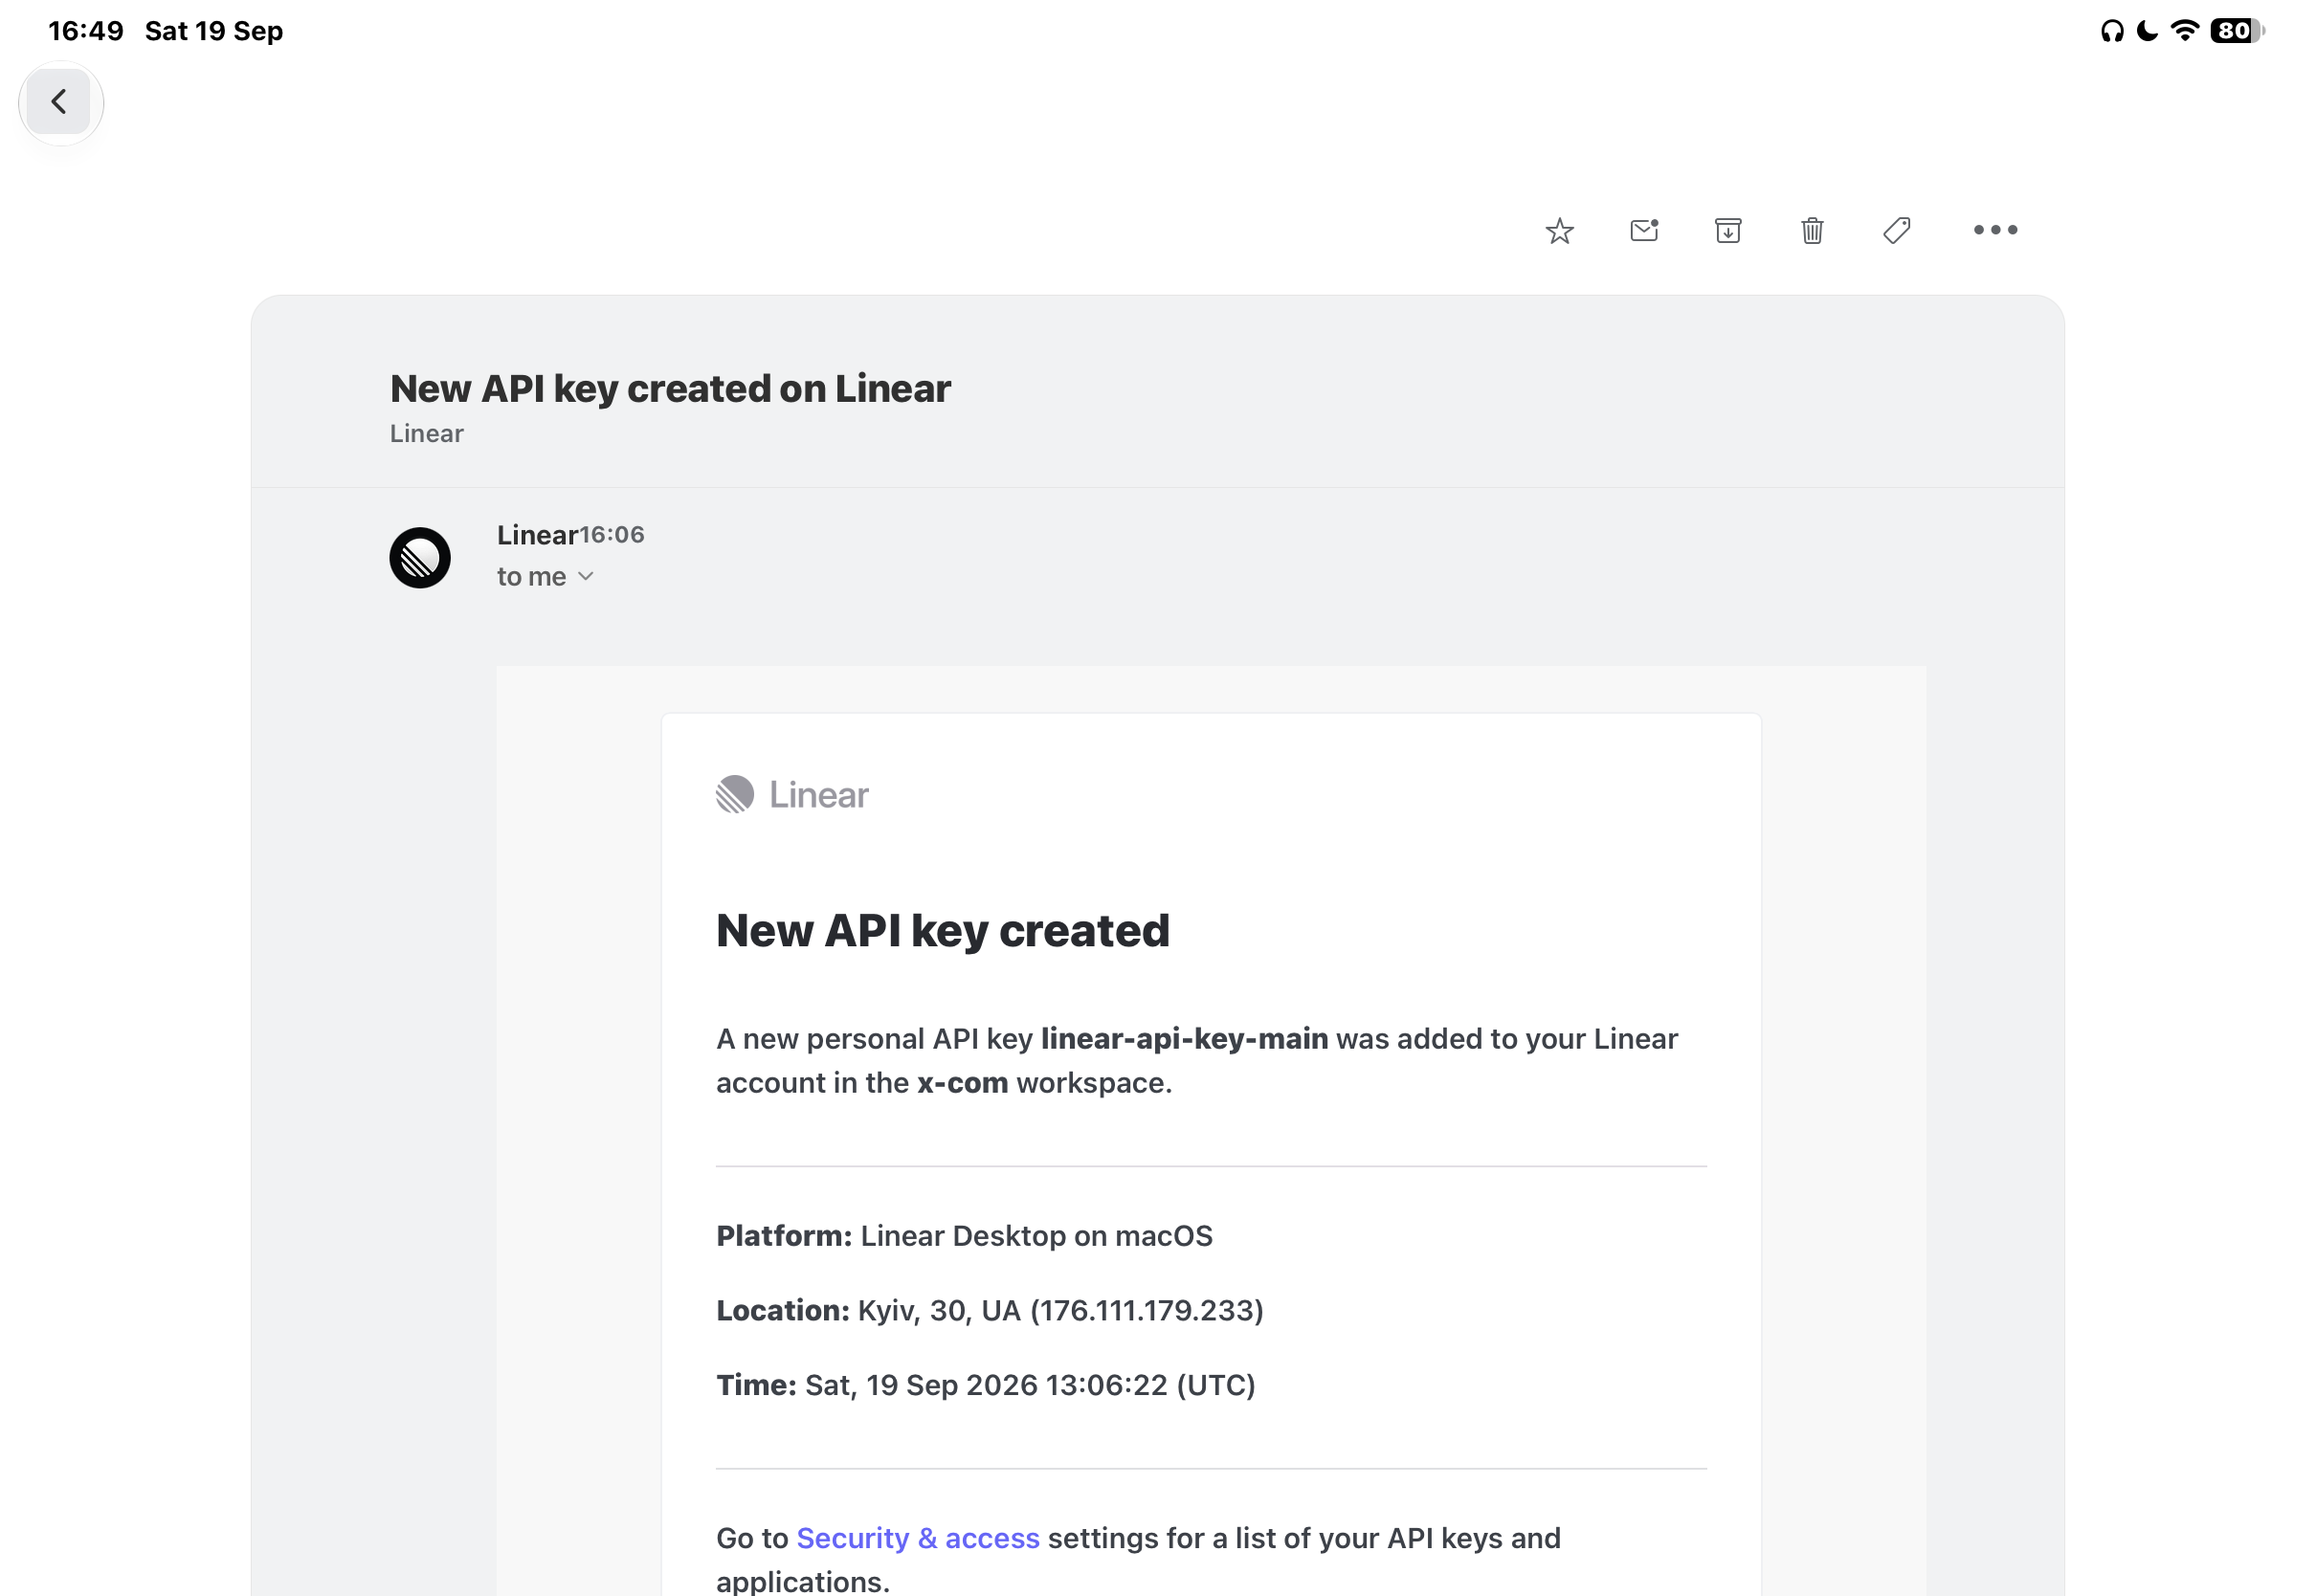Open the Security & access link
Screen dimensions: 2316x1596
point(918,1538)
